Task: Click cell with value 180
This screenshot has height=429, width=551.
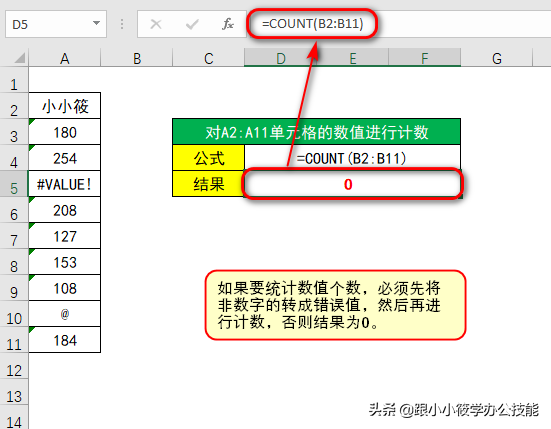Action: click(x=65, y=132)
